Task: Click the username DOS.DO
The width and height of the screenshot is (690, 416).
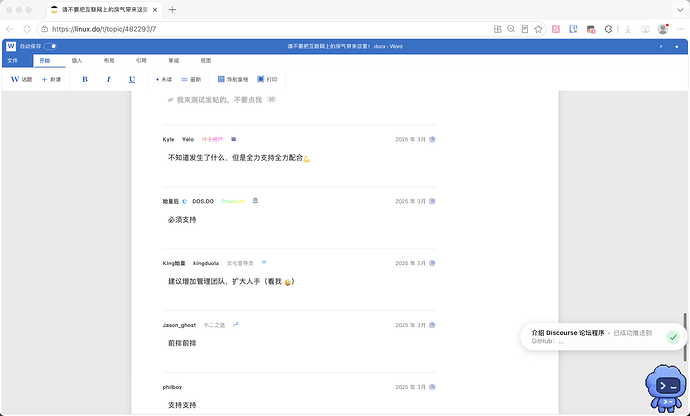Action: [203, 201]
